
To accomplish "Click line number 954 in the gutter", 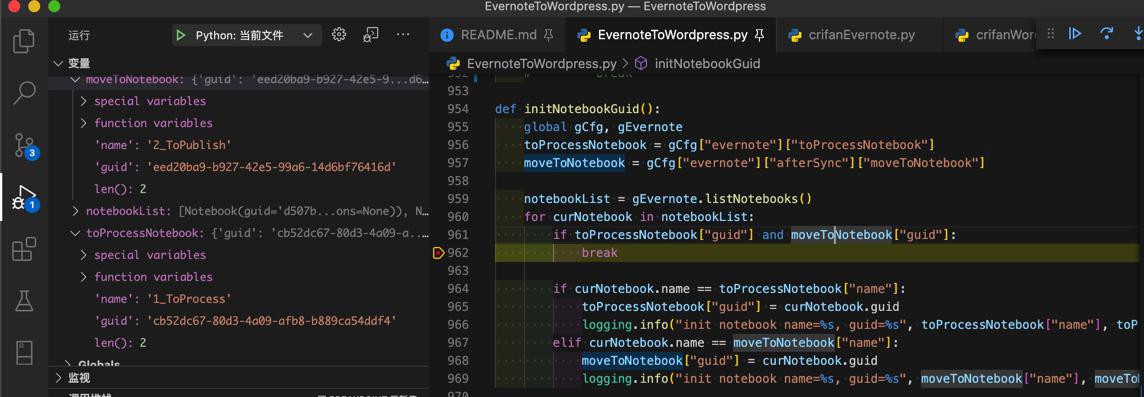I will click(x=457, y=109).
